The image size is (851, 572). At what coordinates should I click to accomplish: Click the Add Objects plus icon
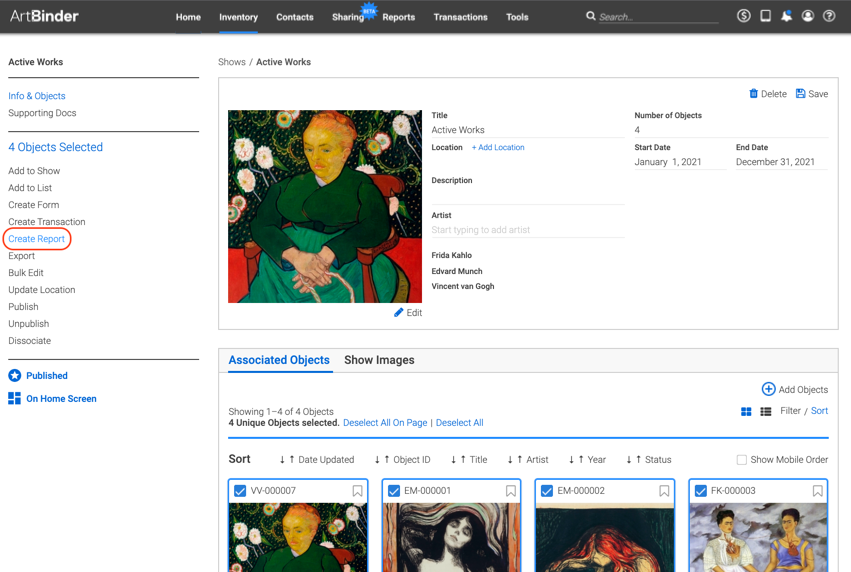pos(769,389)
